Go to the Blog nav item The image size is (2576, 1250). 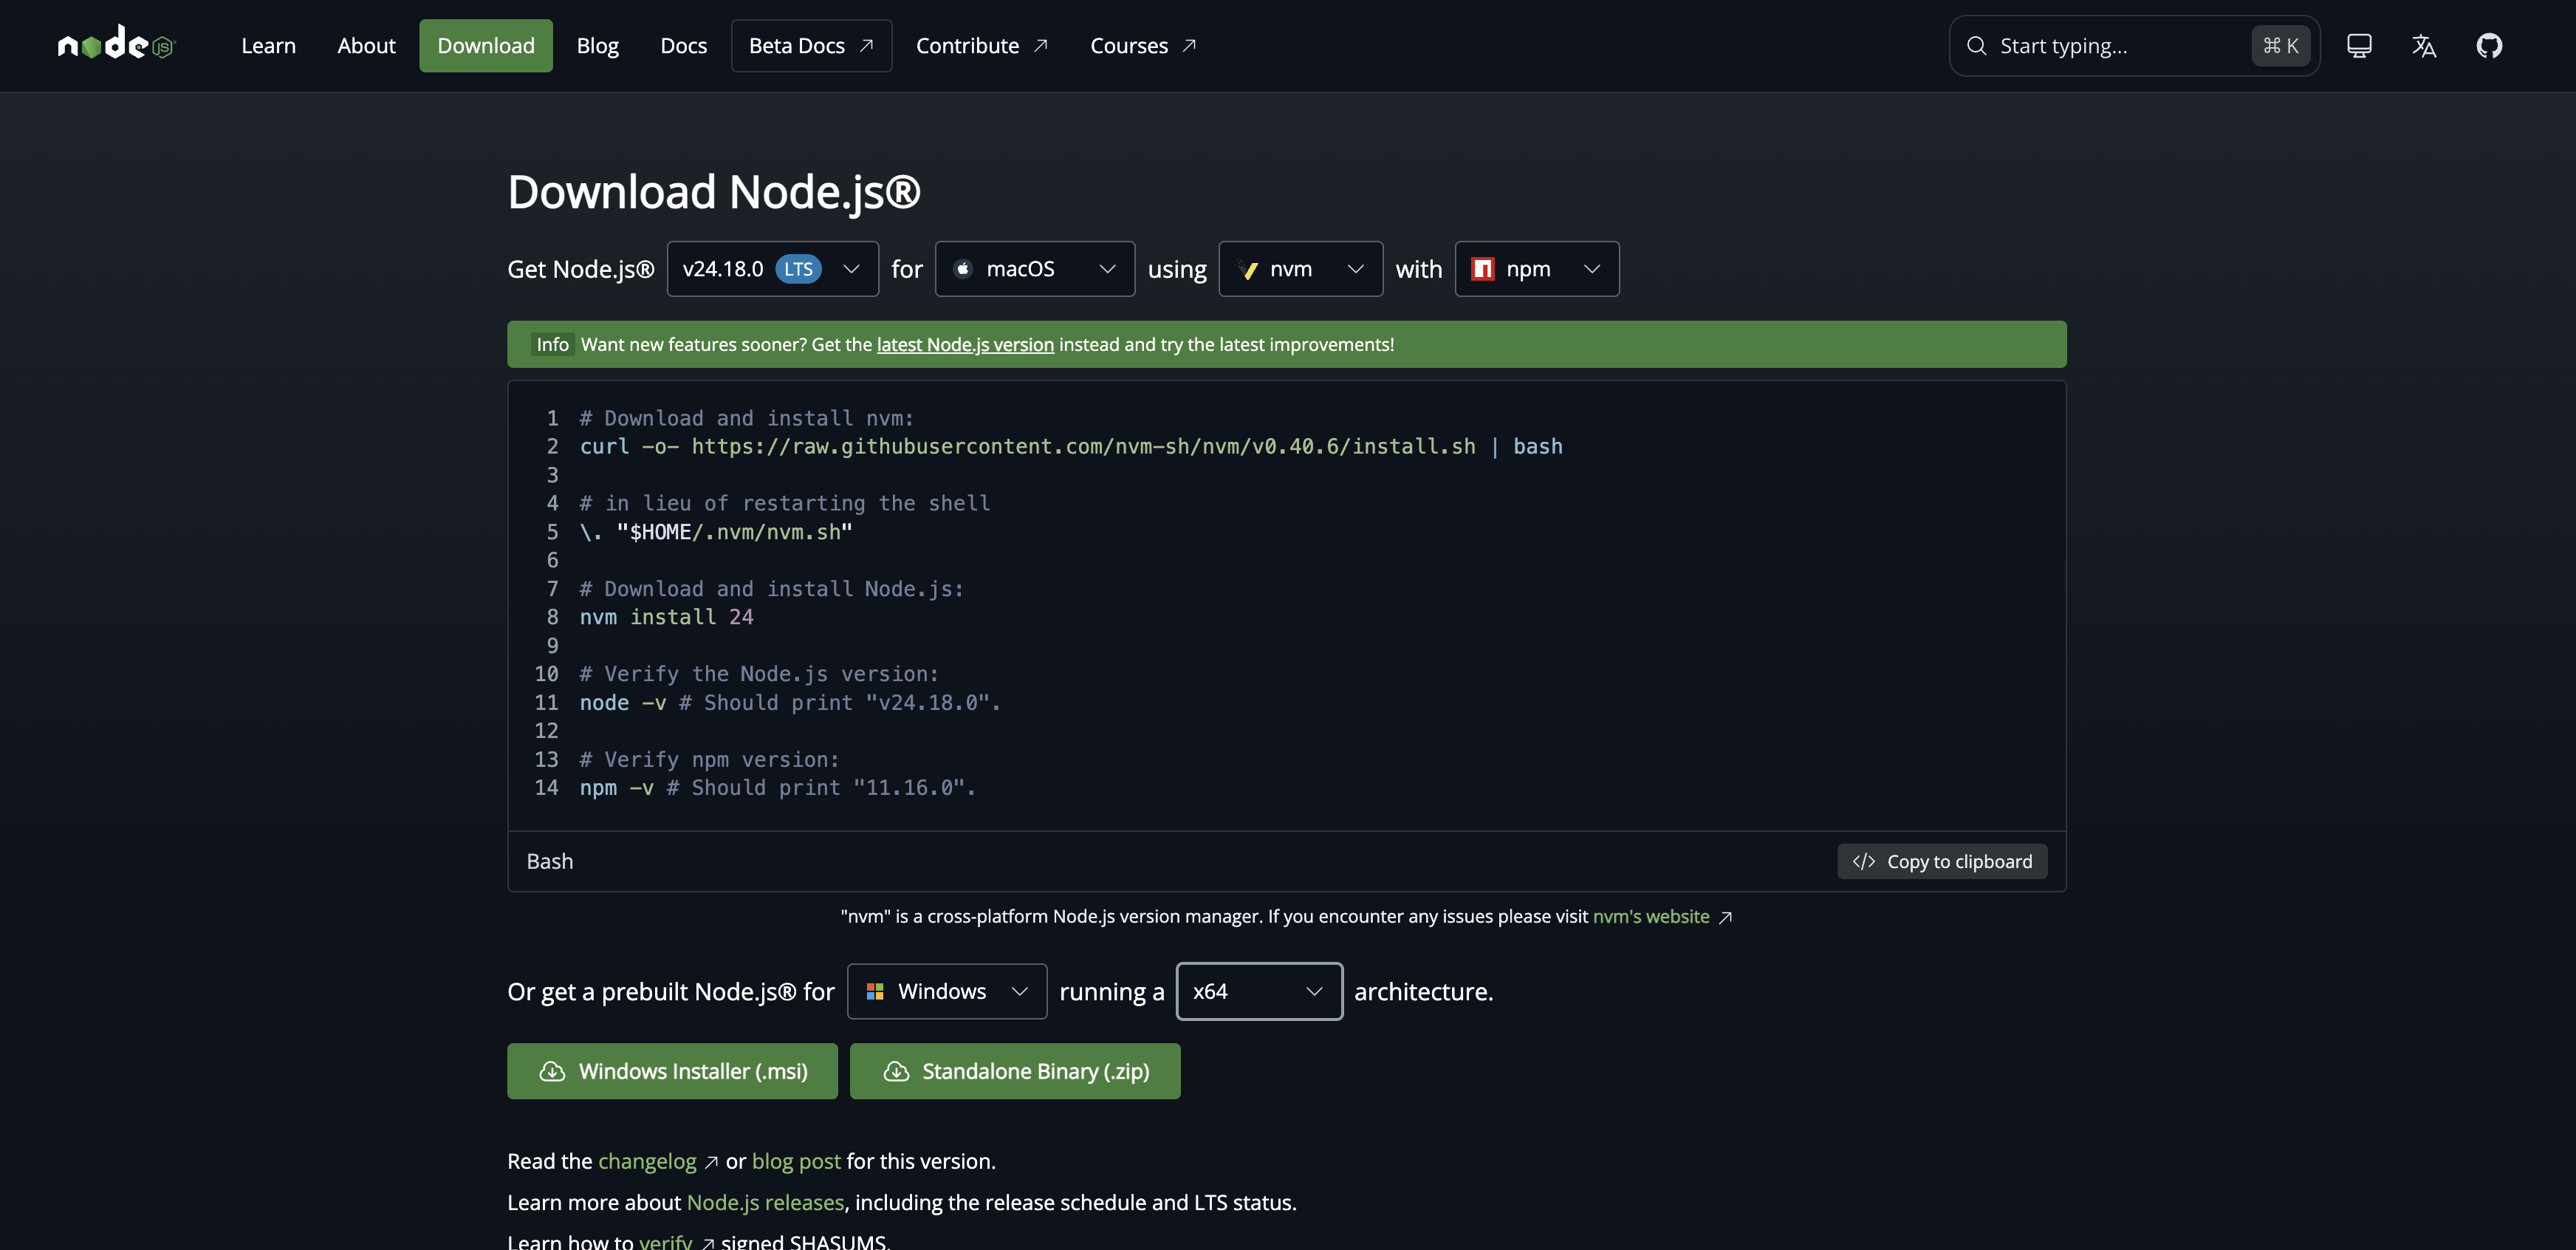coord(597,45)
